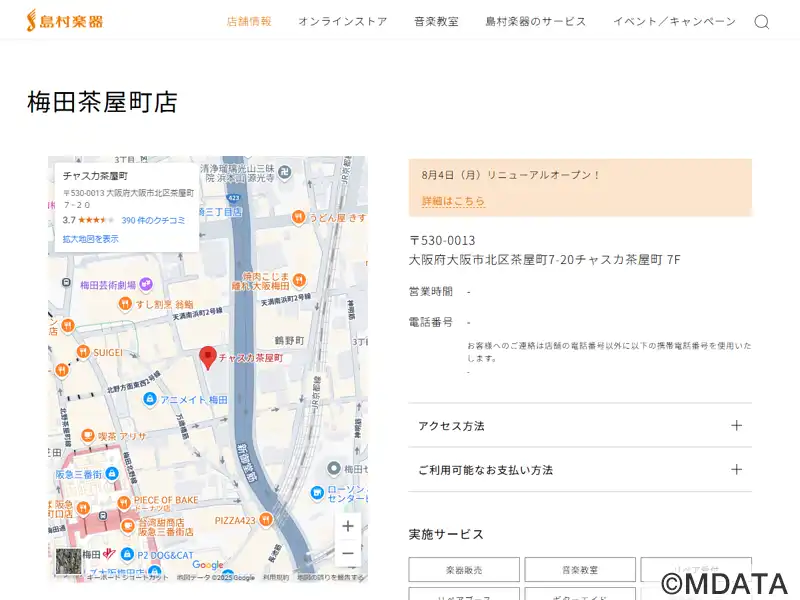Click the 楽器販売 service button

[x=464, y=569]
